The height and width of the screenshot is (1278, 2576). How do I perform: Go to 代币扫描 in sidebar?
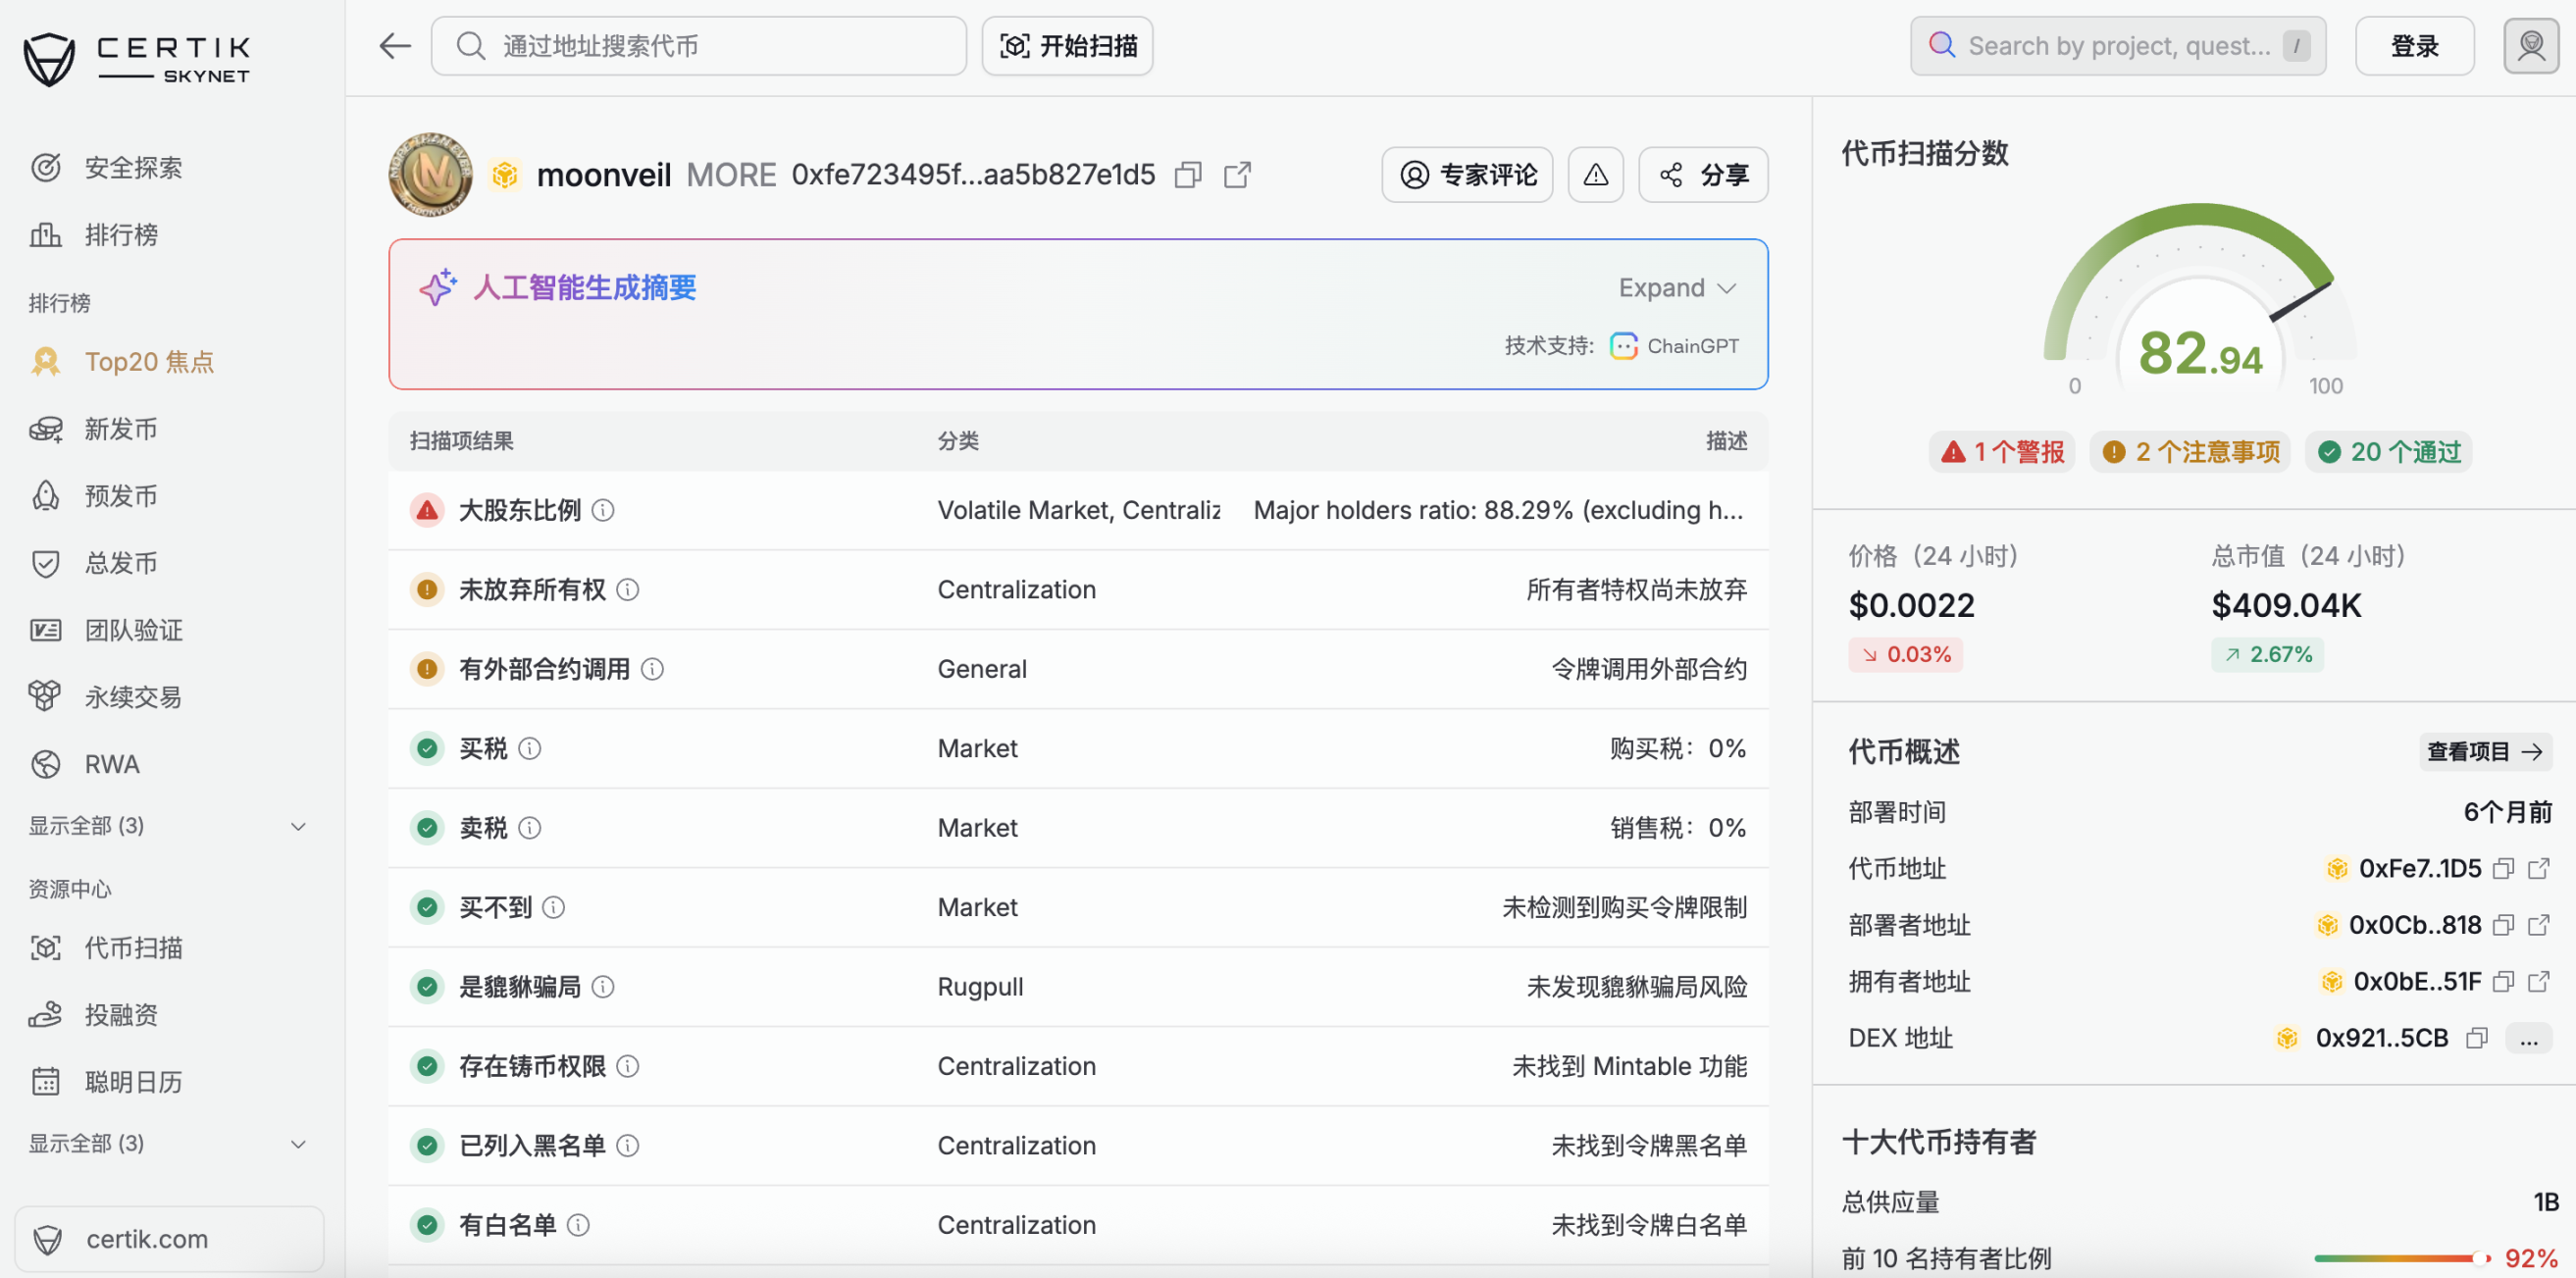pos(133,947)
